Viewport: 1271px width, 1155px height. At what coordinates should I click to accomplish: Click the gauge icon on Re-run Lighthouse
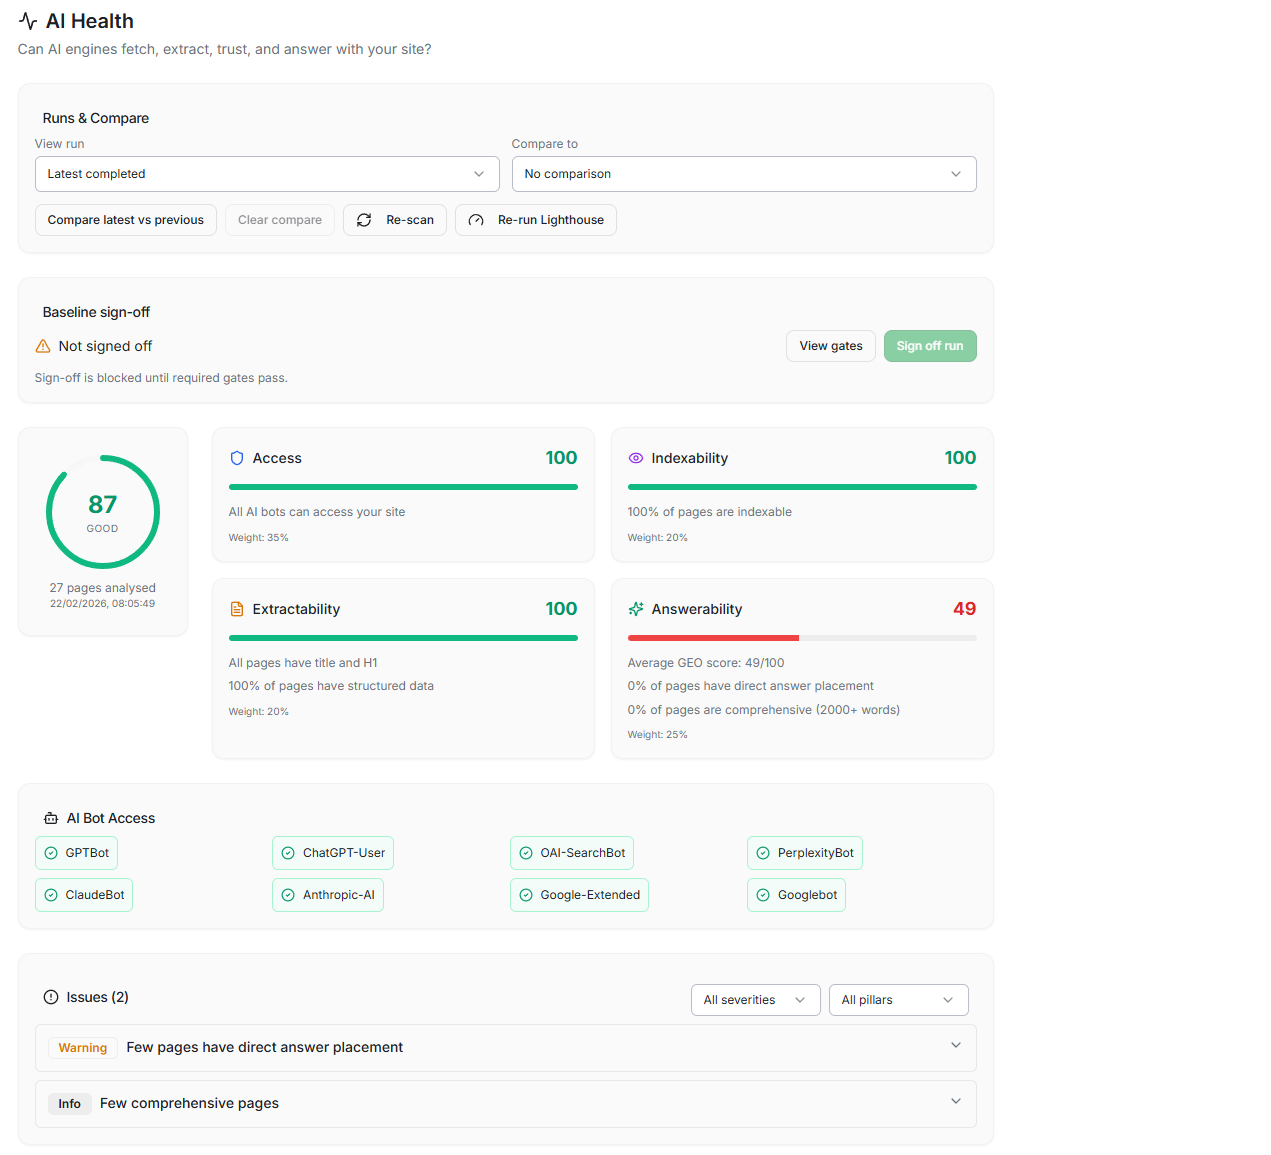click(x=475, y=219)
